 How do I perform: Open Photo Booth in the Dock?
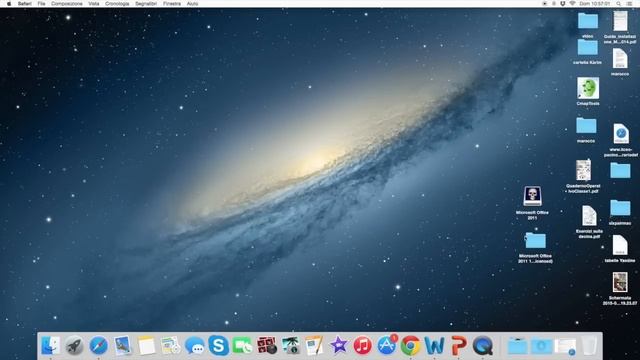pyautogui.click(x=267, y=346)
